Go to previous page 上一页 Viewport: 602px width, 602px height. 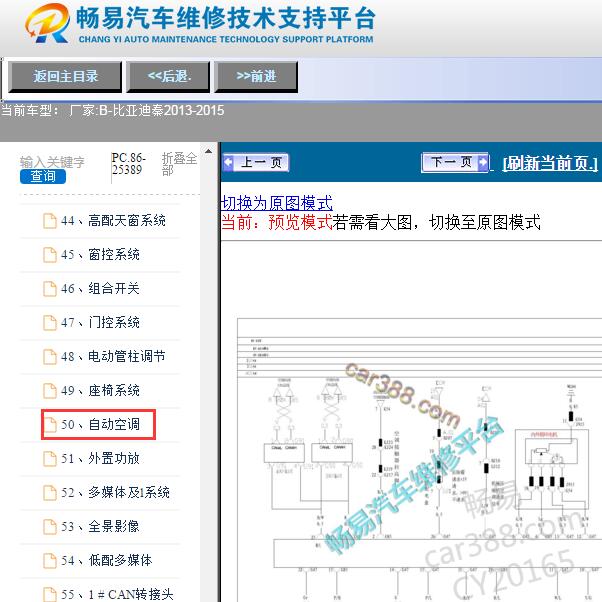[x=255, y=162]
